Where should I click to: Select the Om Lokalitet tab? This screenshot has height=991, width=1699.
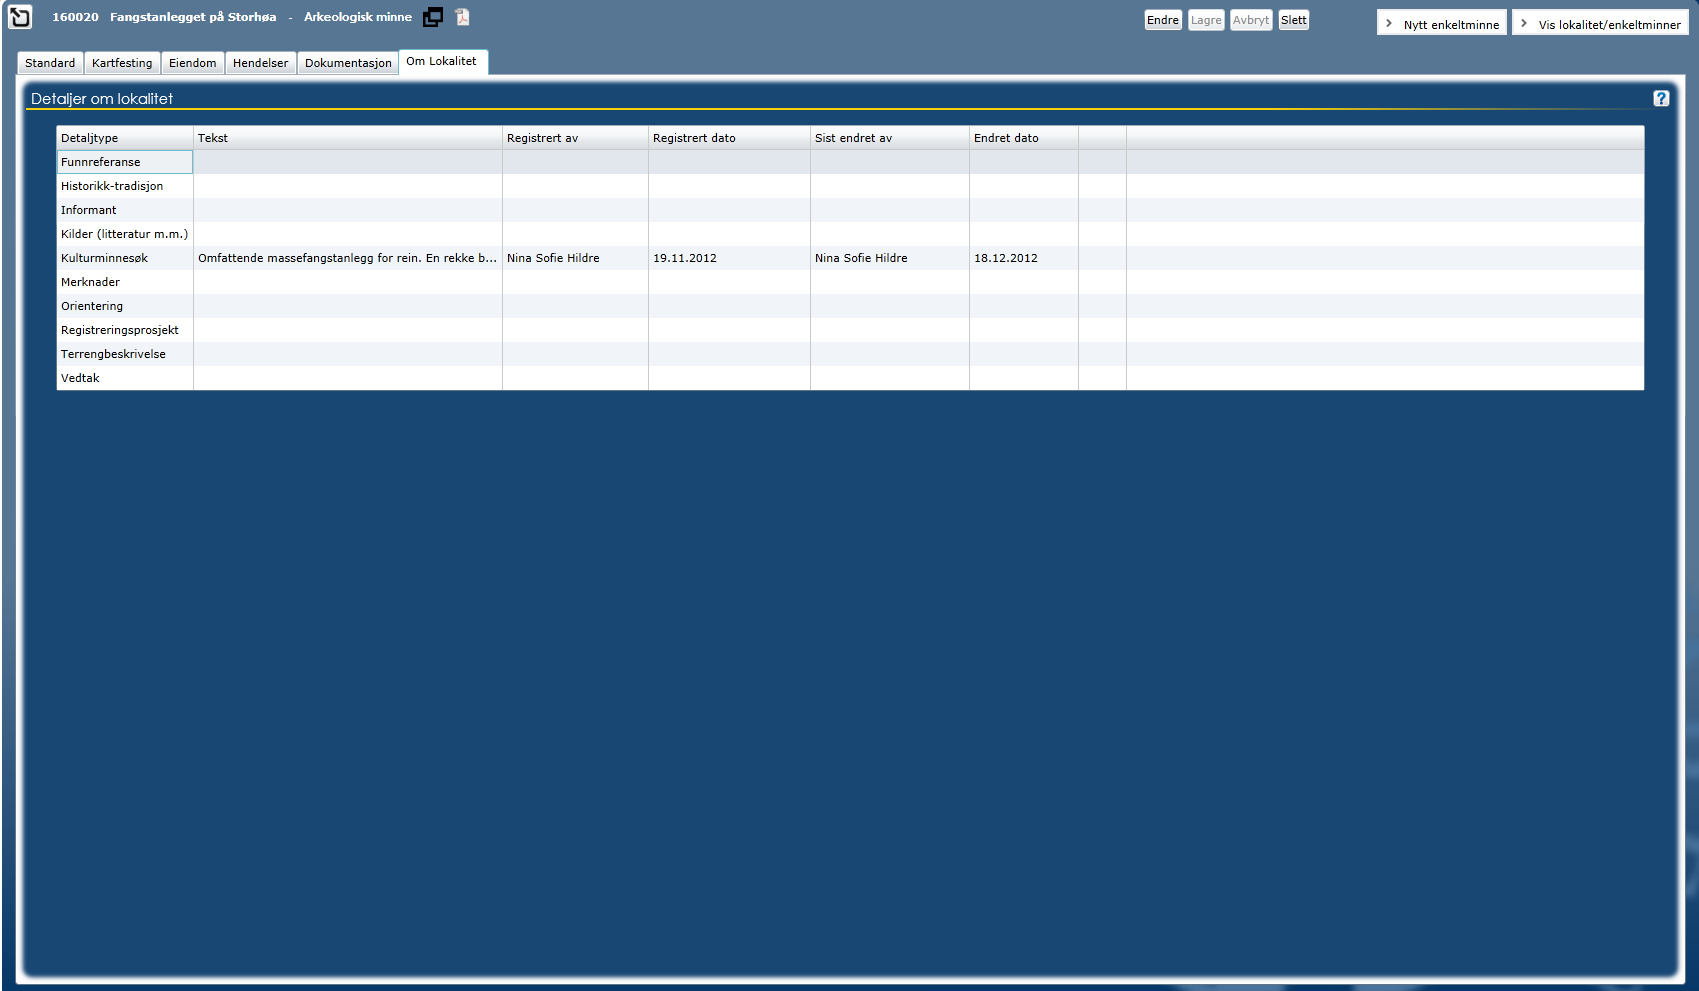tap(441, 61)
